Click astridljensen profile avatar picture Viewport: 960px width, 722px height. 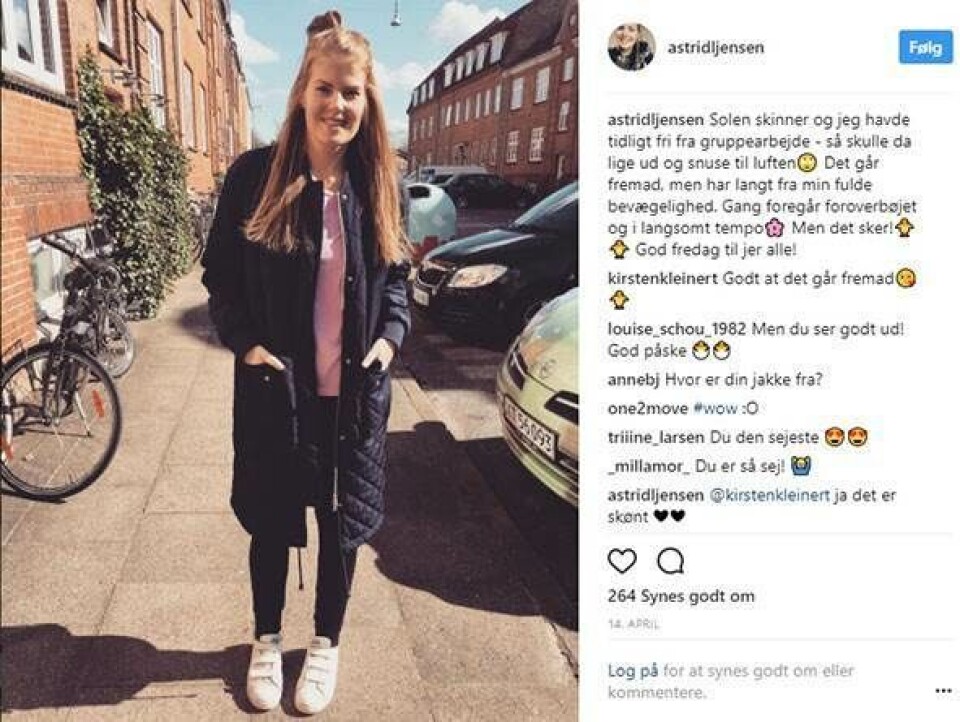coord(632,47)
